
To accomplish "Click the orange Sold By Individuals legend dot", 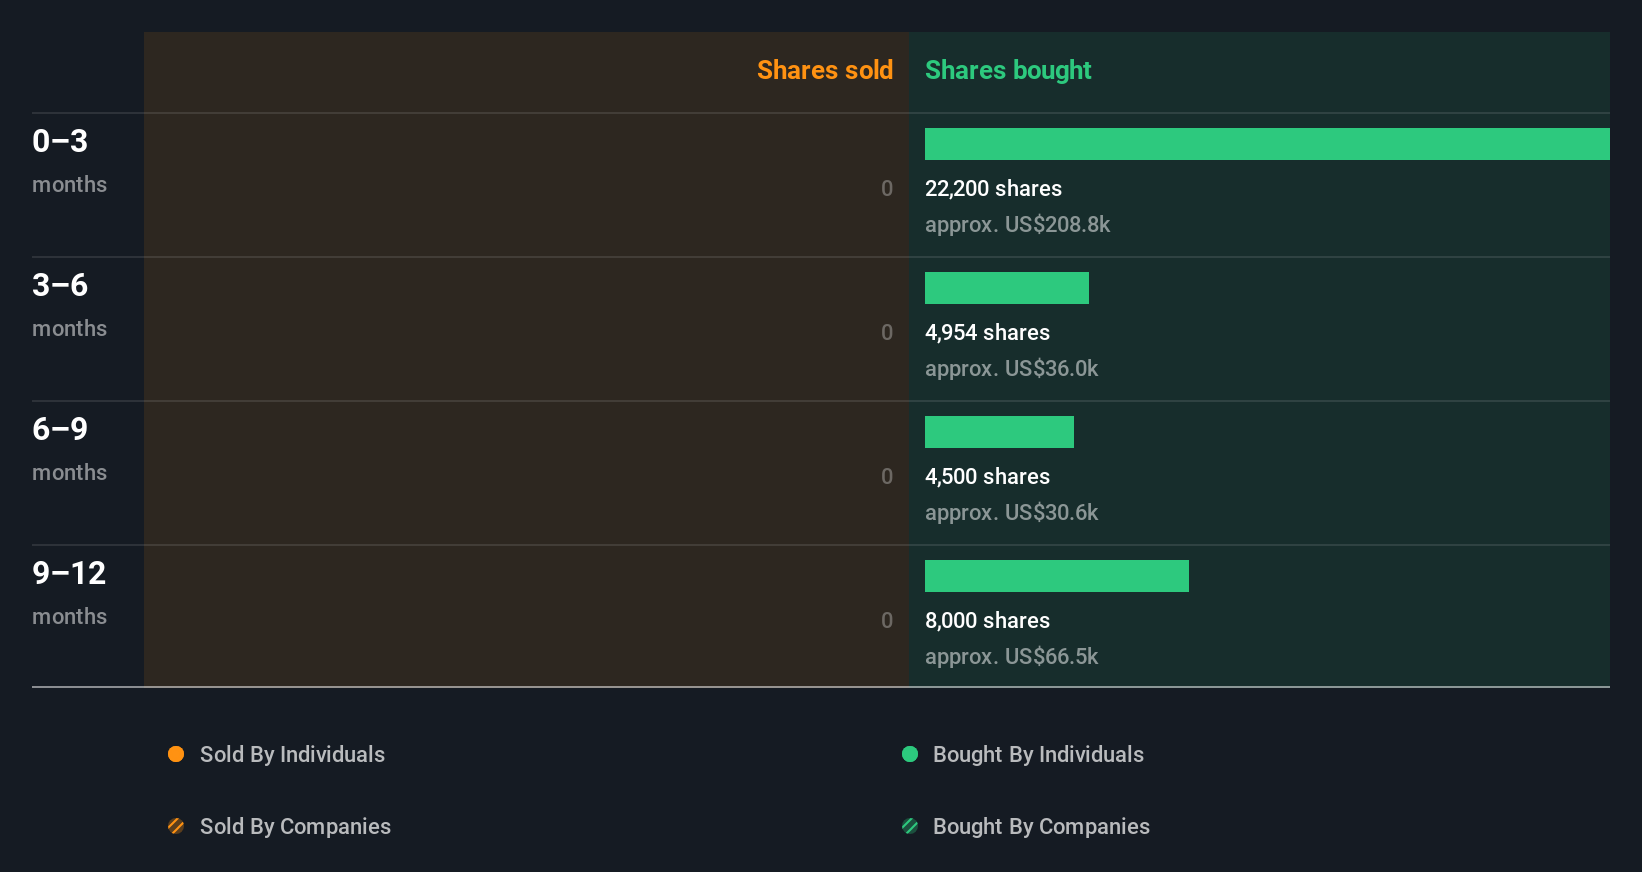I will point(176,754).
